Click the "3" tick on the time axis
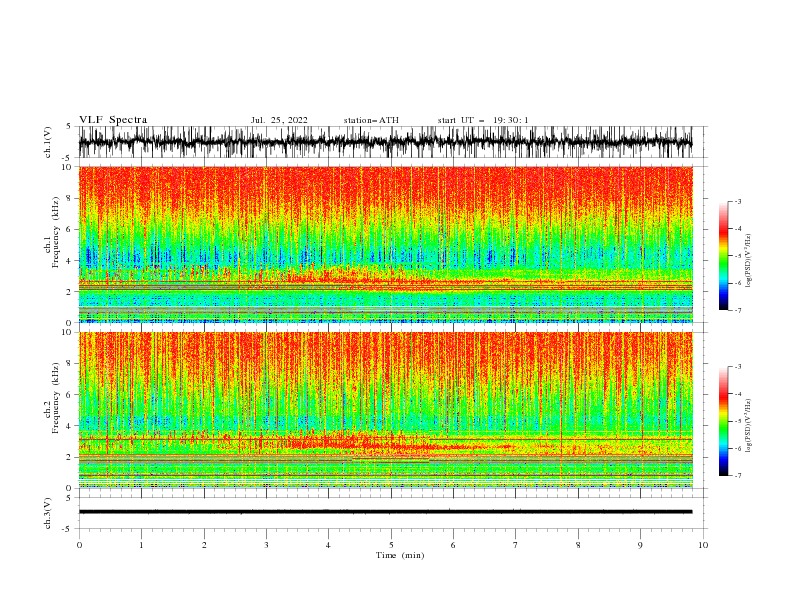The image size is (792, 612). tap(266, 545)
